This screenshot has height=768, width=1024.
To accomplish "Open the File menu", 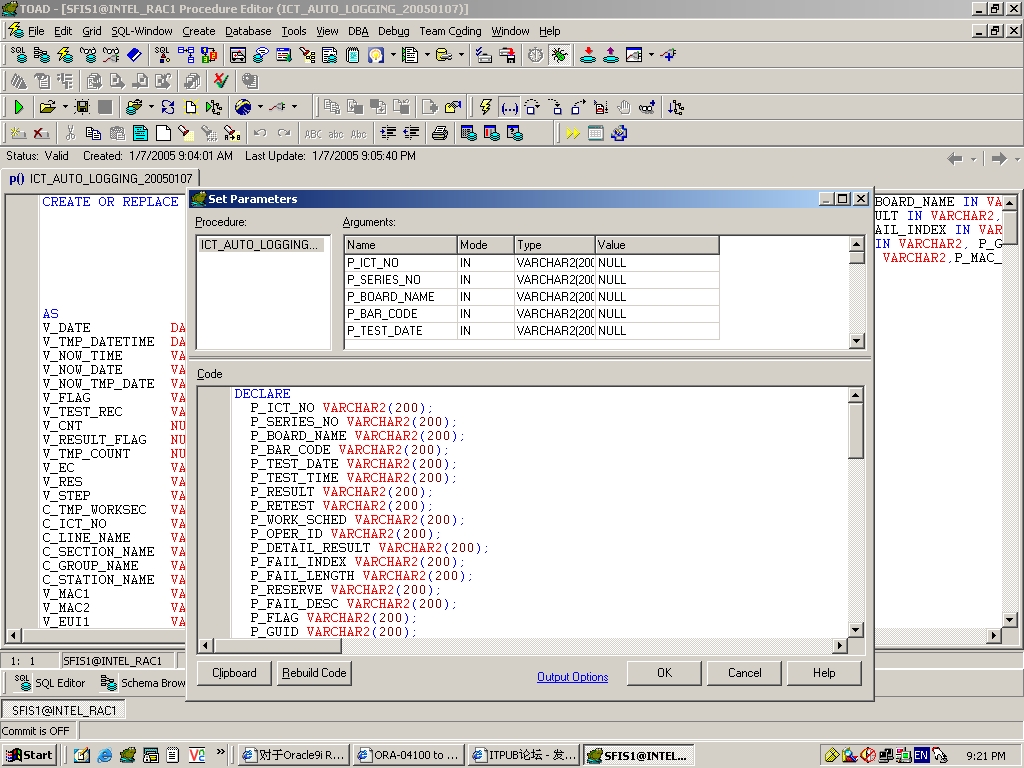I will (x=36, y=31).
